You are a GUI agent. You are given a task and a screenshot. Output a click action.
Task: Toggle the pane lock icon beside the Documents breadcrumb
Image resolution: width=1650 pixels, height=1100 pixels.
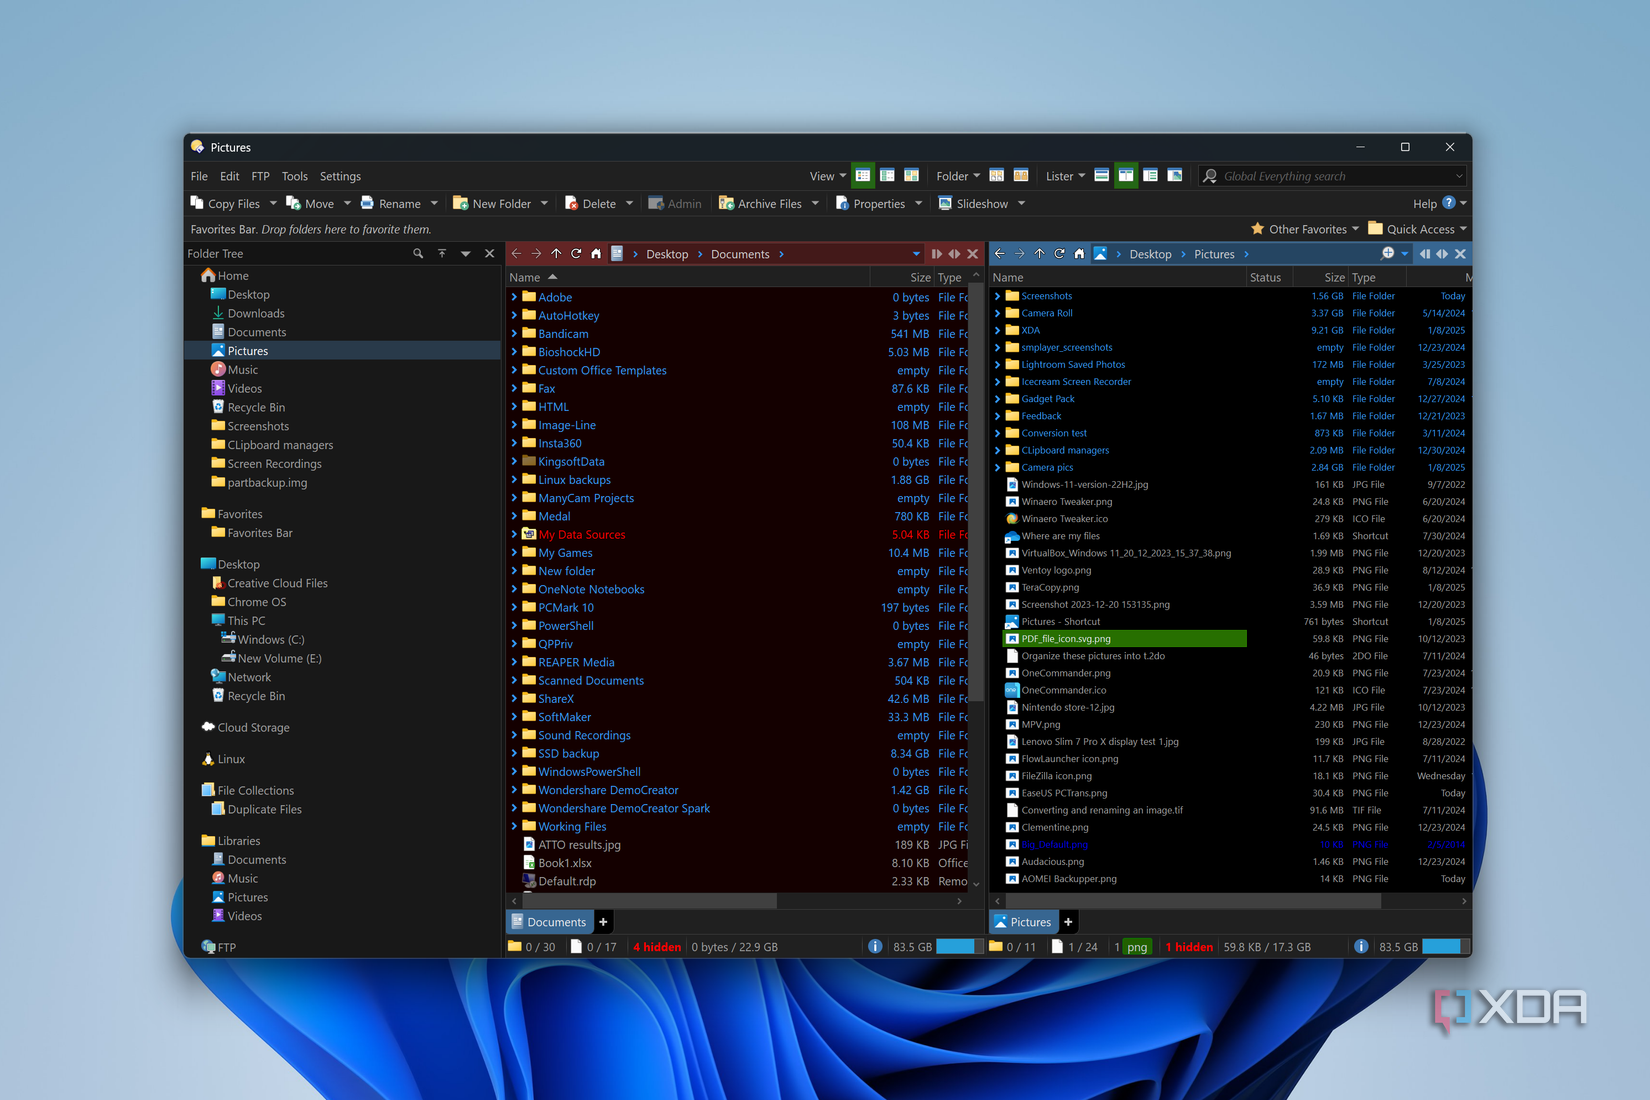pyautogui.click(x=936, y=253)
